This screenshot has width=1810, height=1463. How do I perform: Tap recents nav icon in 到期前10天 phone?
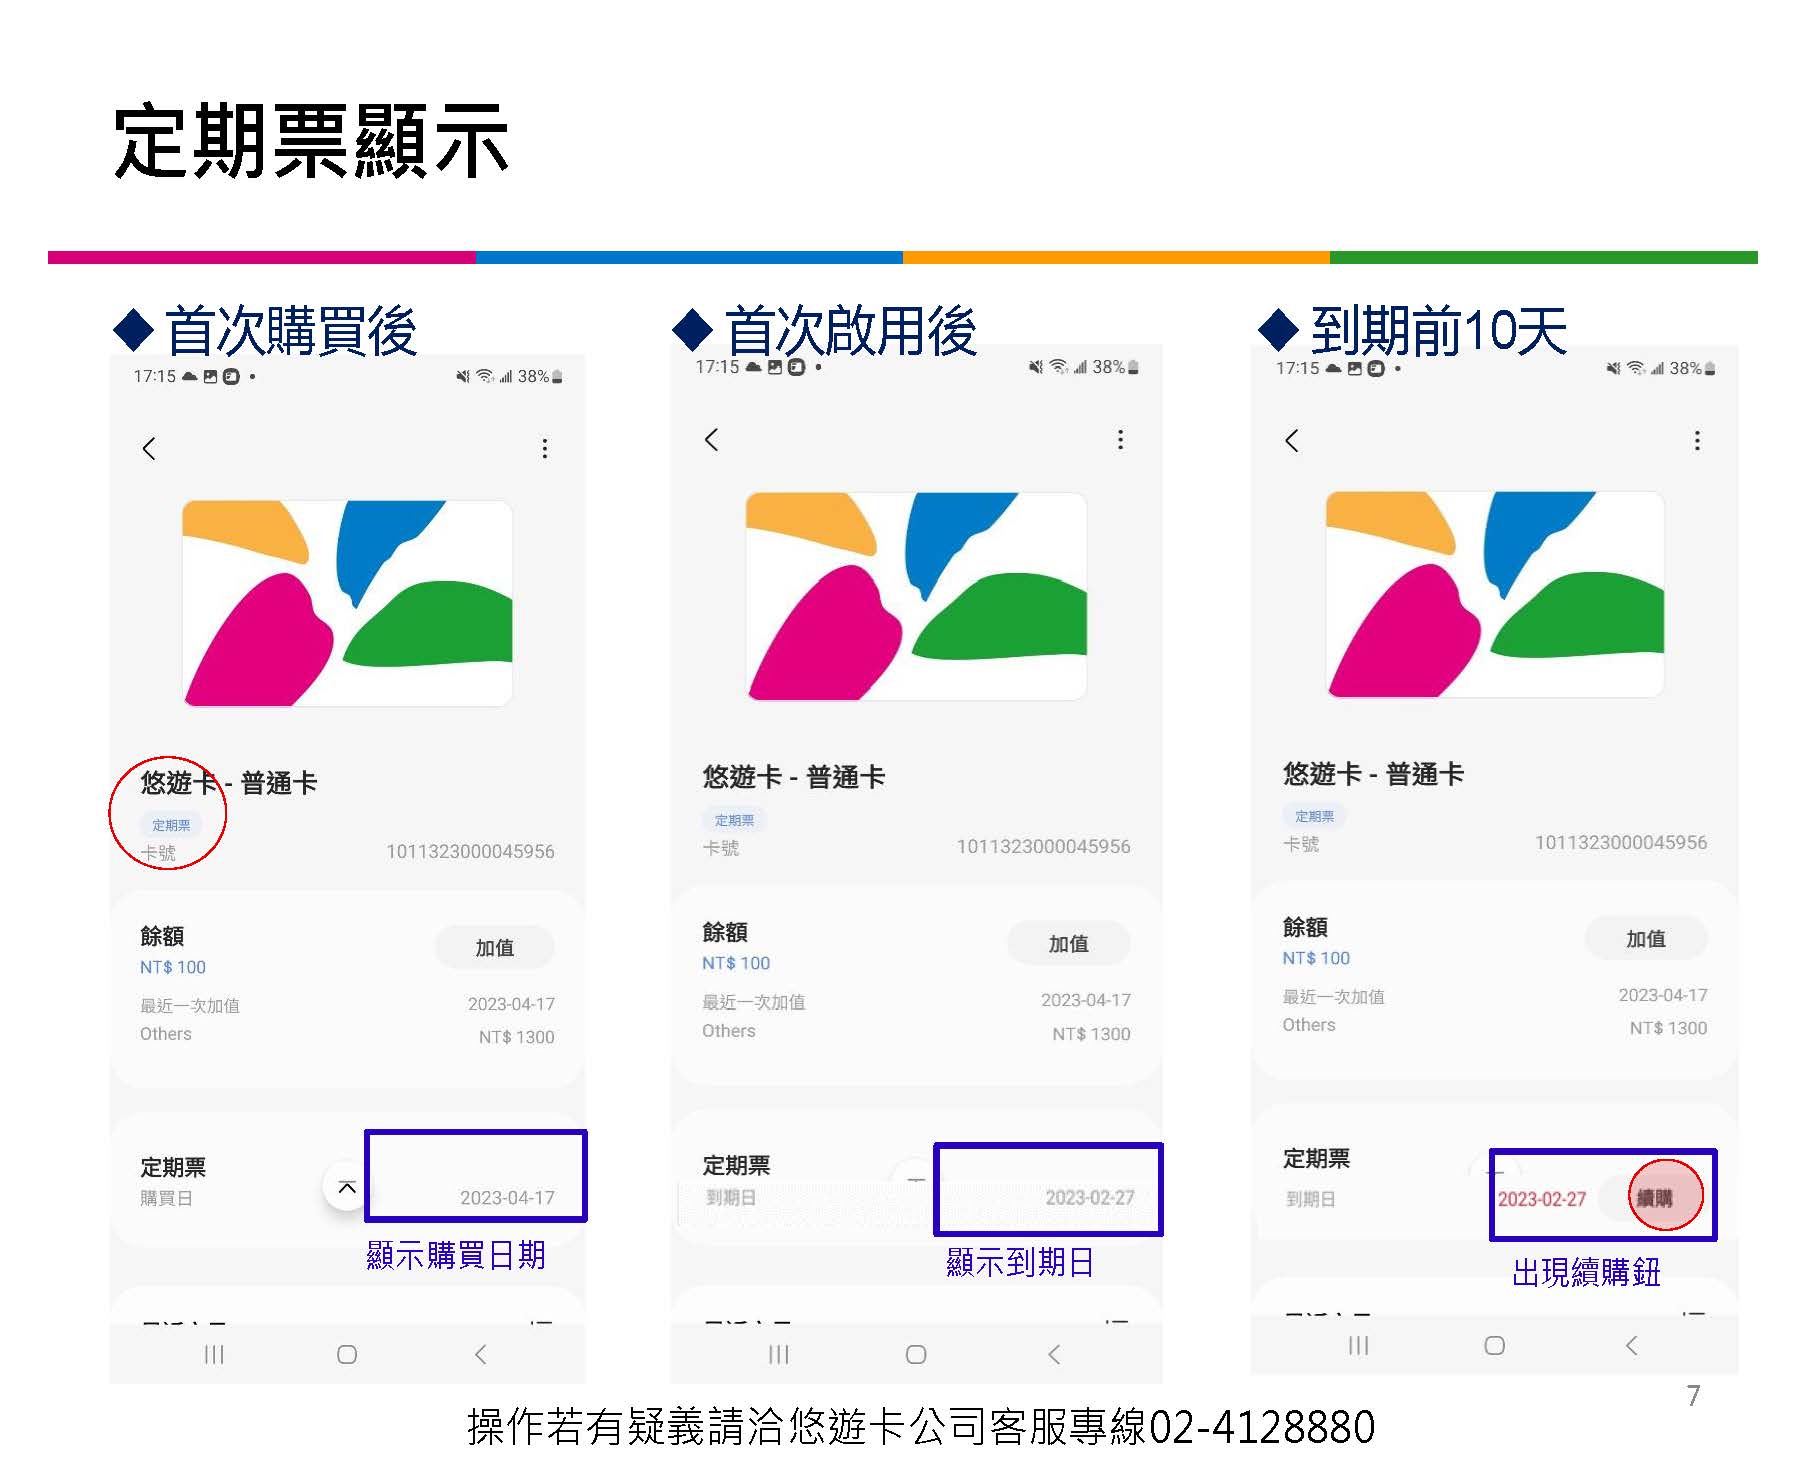tap(1358, 1345)
